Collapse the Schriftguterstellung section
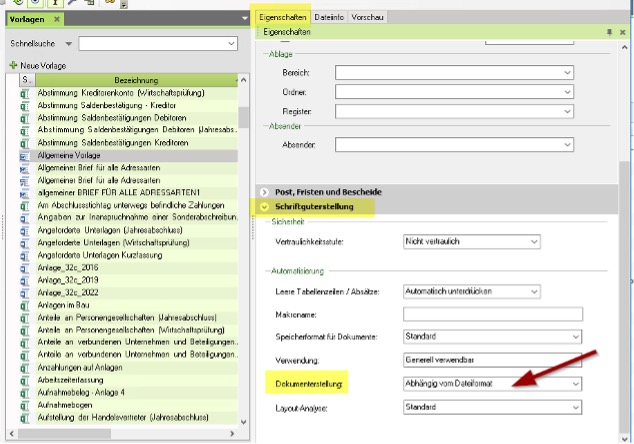 click(264, 207)
